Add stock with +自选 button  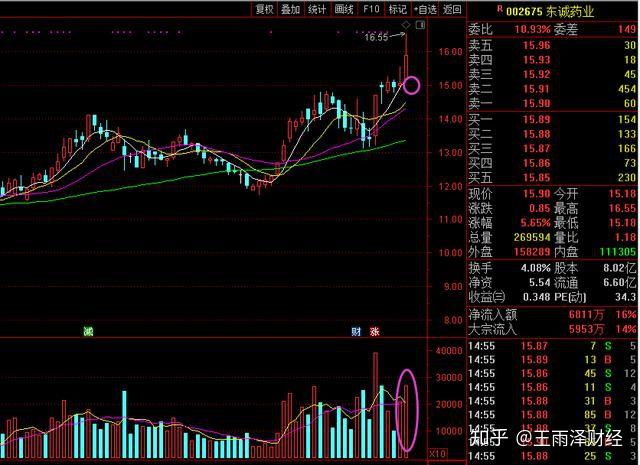point(425,9)
